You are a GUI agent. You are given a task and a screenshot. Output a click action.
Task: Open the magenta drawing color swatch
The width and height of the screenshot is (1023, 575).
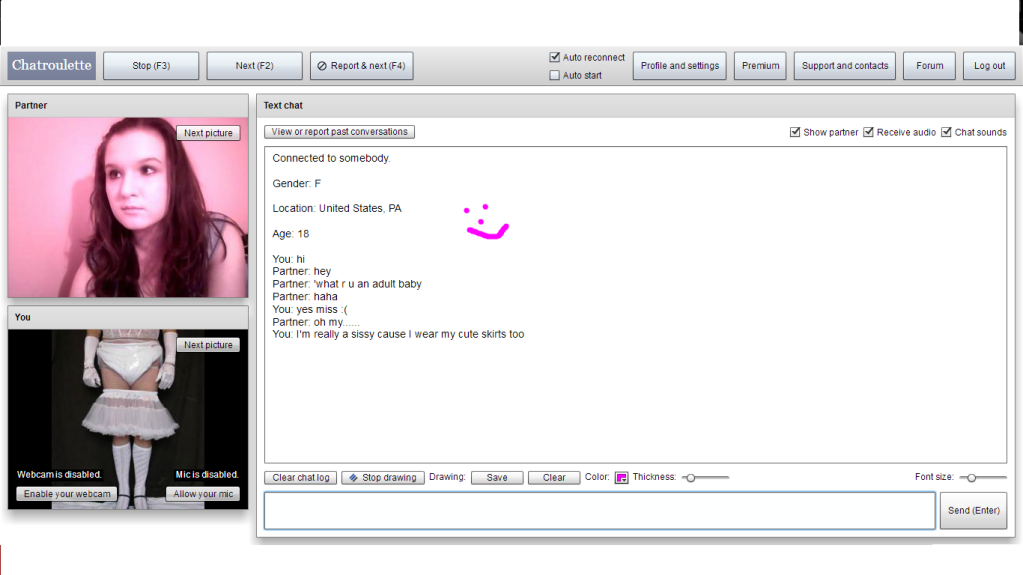[x=621, y=478]
